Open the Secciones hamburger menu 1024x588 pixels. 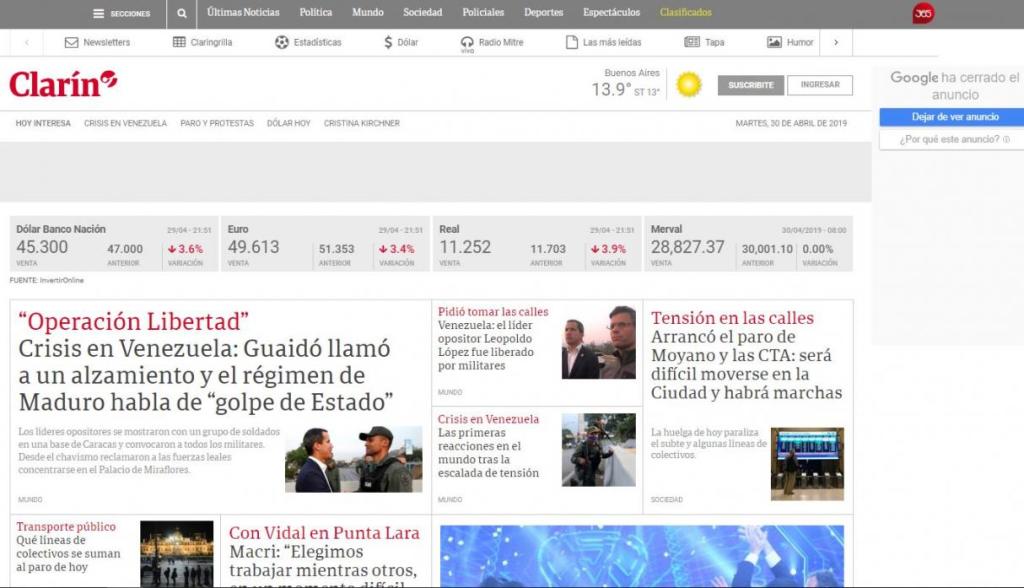pos(121,13)
